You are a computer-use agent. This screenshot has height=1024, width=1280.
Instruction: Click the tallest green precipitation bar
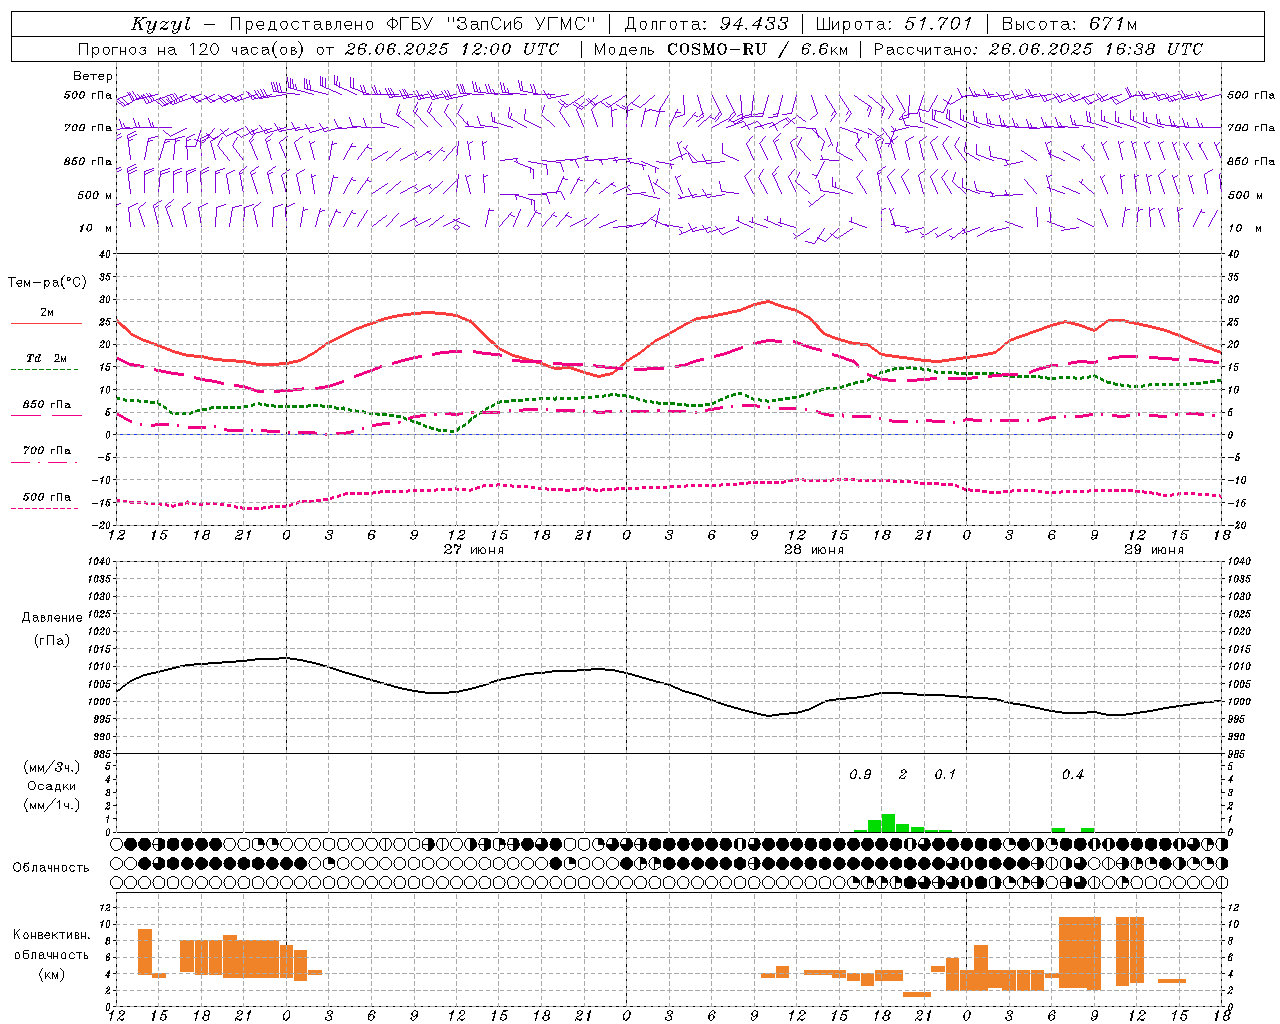click(x=888, y=823)
